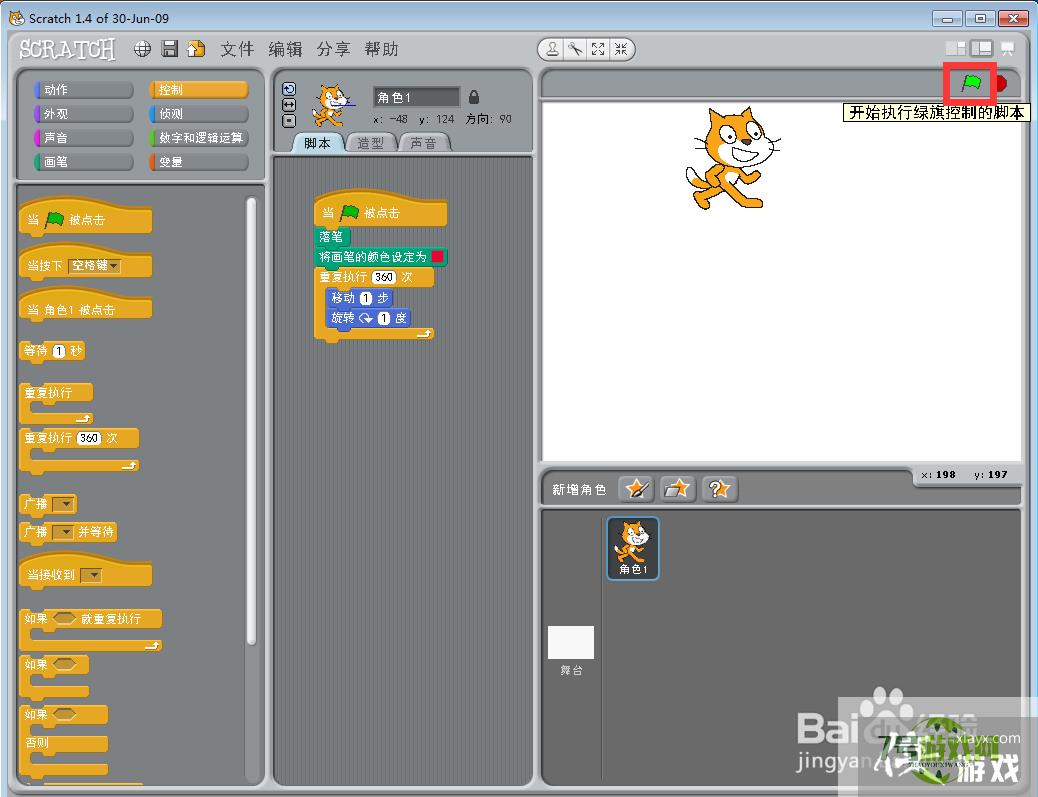Click the 如果否则 palette block
The image size is (1038, 797).
pos(64,741)
